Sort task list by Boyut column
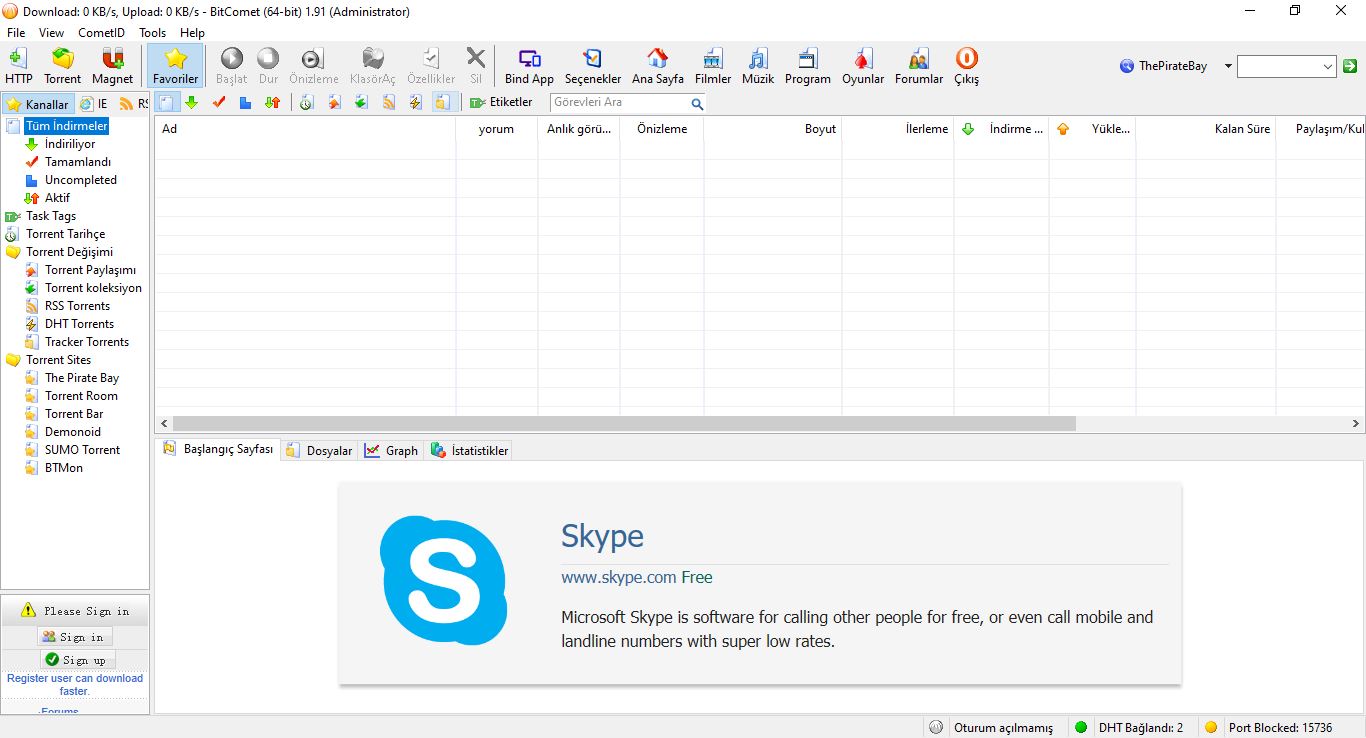The width and height of the screenshot is (1366, 738). pos(773,129)
